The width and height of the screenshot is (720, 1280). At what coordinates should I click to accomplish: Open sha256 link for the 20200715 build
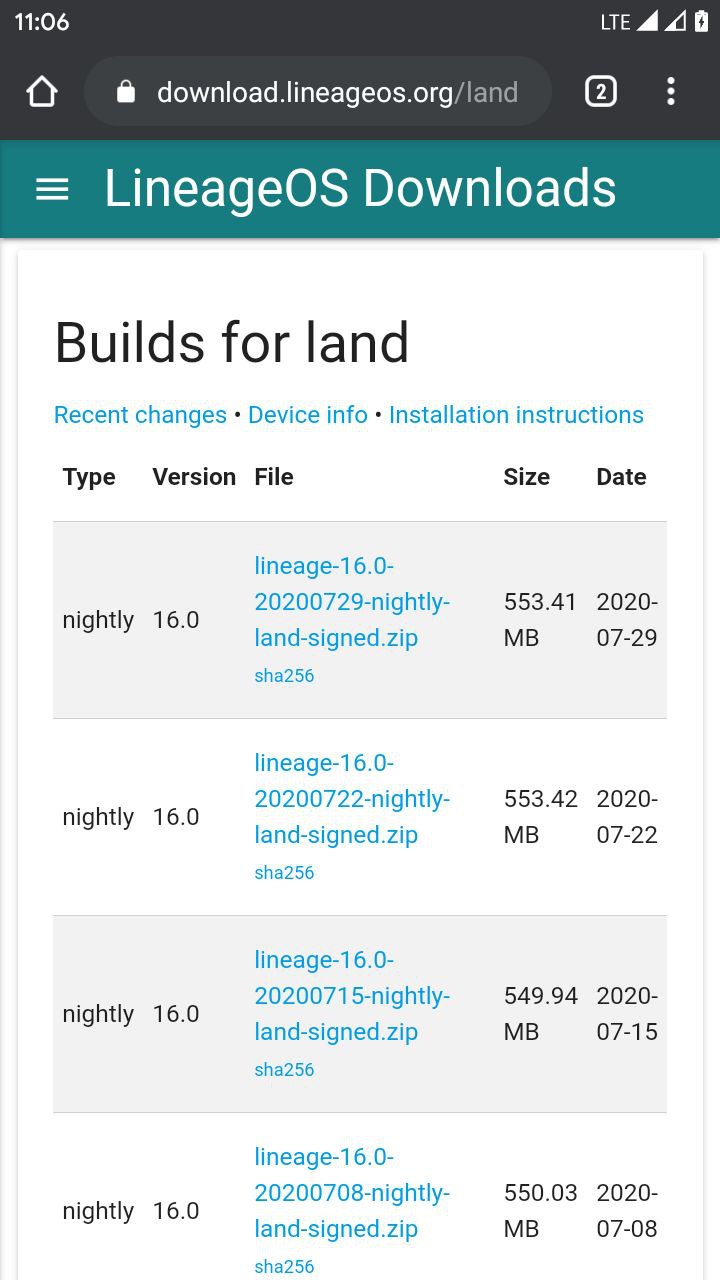pos(284,1070)
